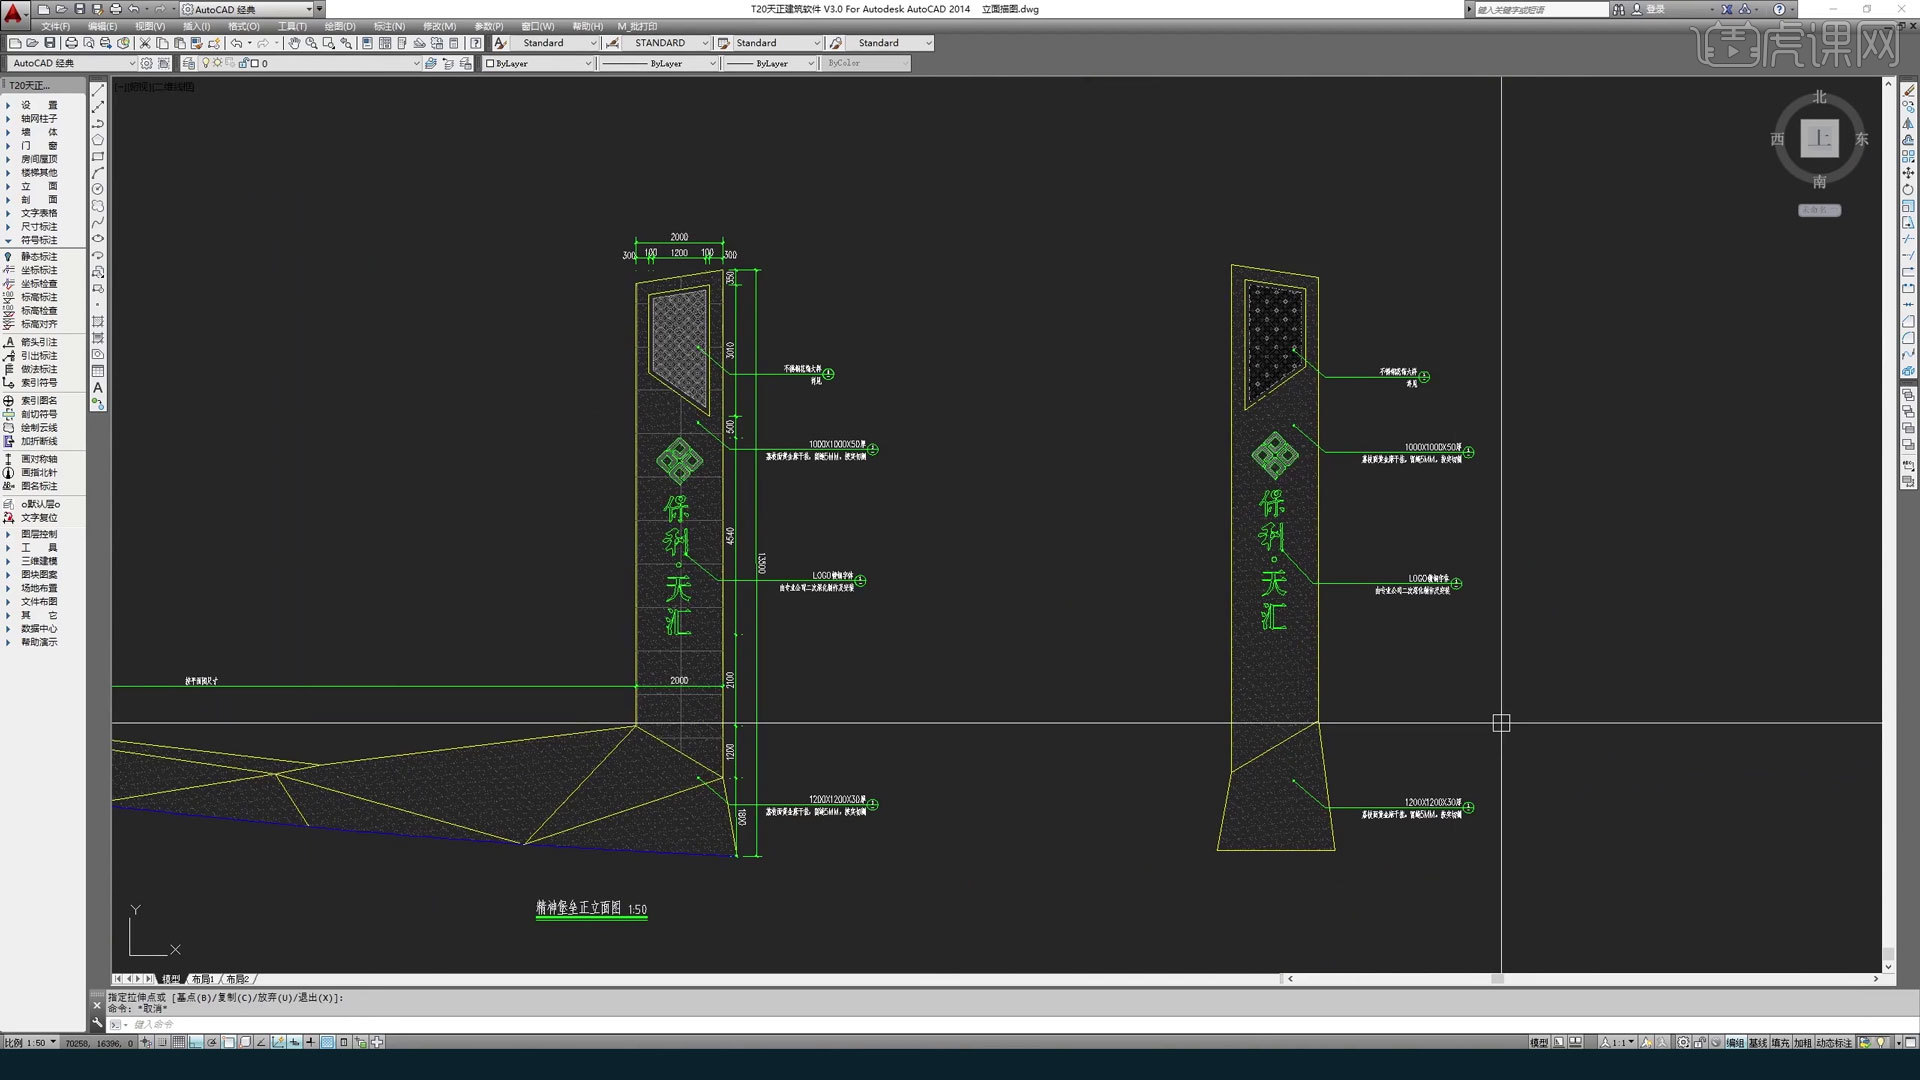This screenshot has height=1080, width=1920.
Task: Click the Cut scissors icon
Action: pyautogui.click(x=145, y=43)
